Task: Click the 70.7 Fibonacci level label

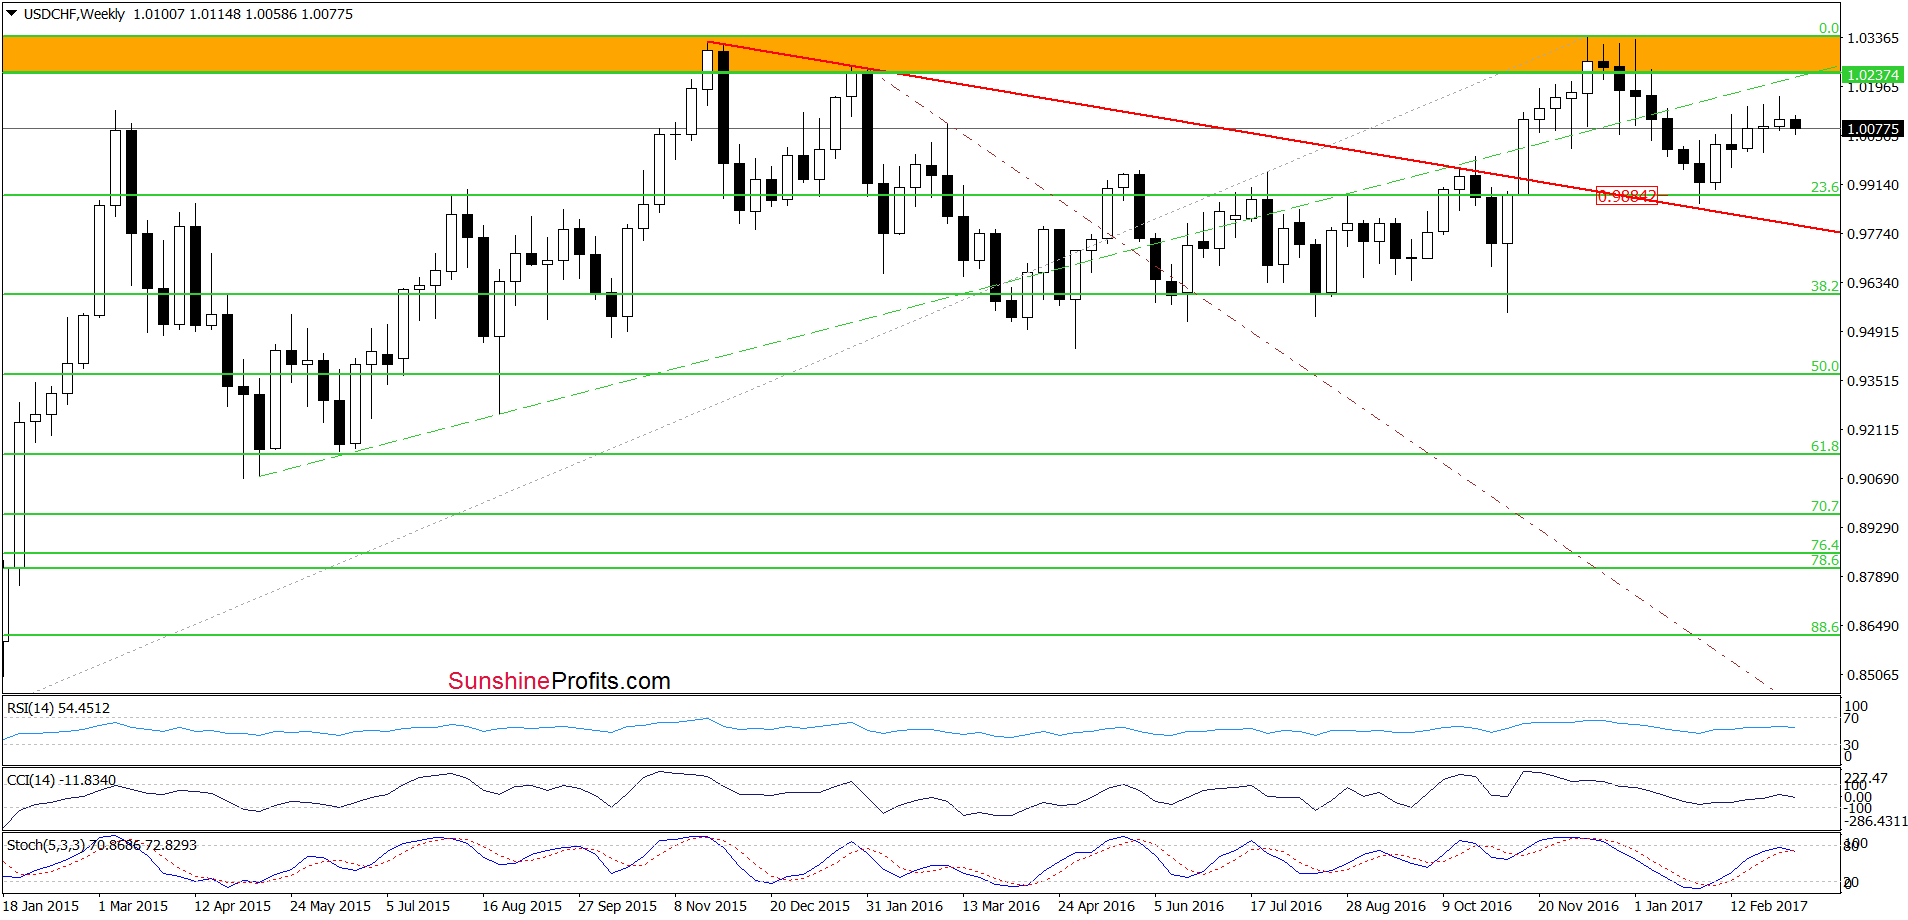Action: (x=1825, y=506)
